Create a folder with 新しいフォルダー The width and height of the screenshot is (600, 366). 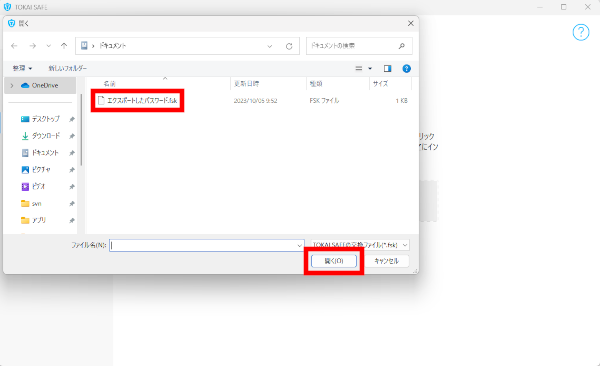pos(67,68)
